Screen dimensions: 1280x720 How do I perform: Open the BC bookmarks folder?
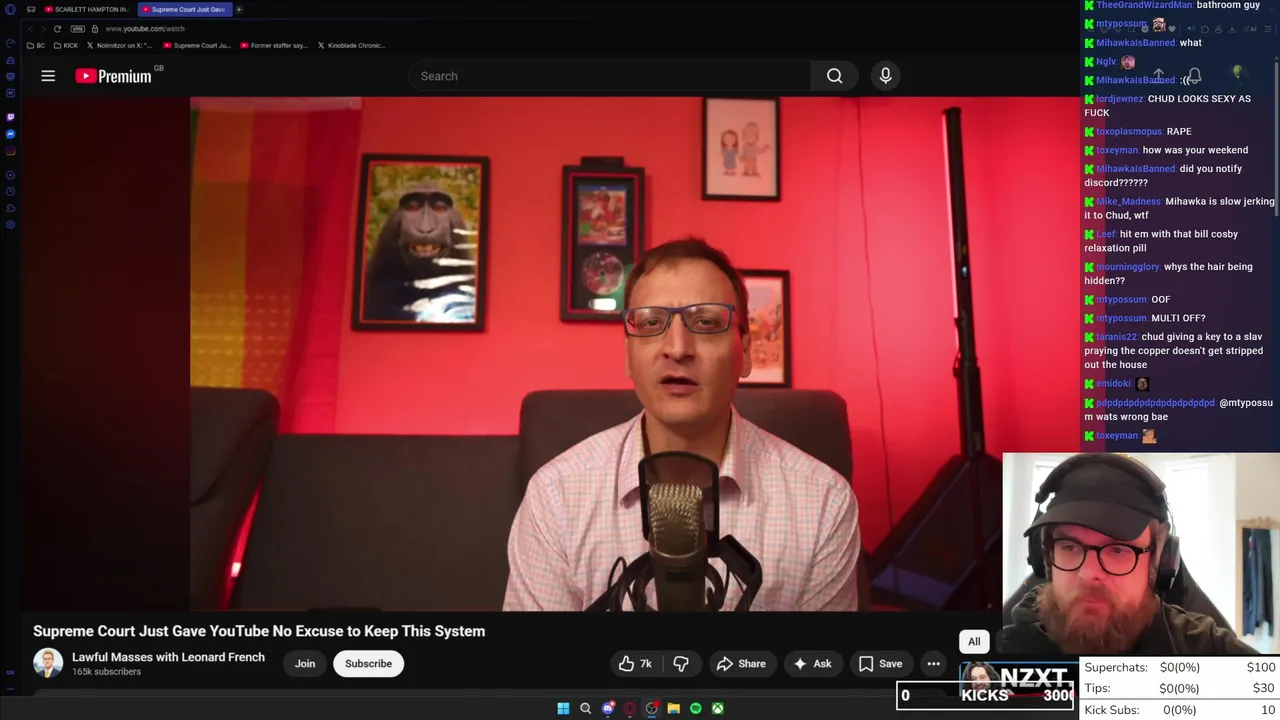click(x=36, y=45)
